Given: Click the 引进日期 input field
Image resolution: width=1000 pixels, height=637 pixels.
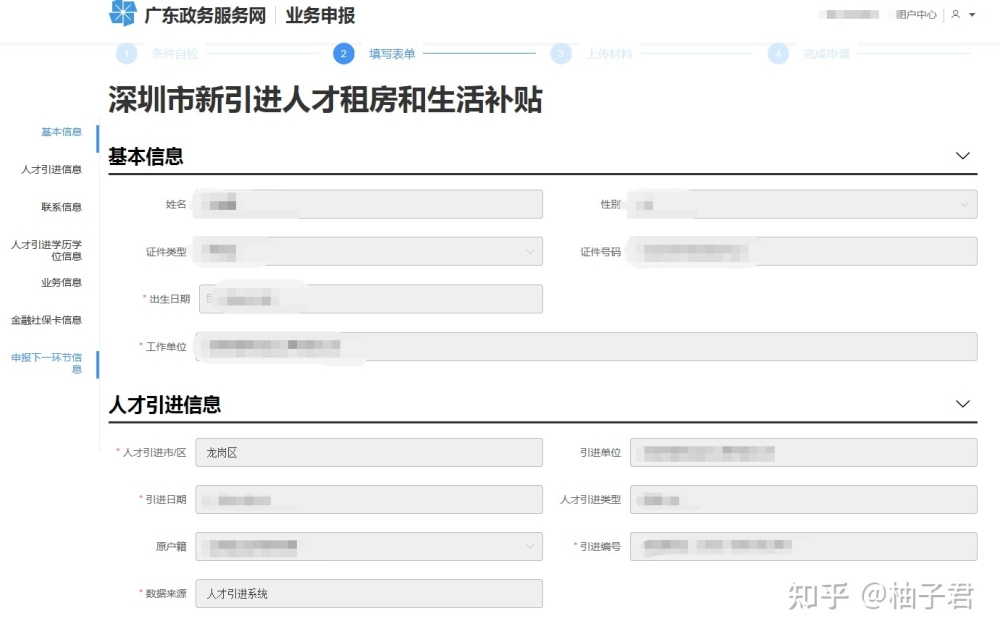Looking at the screenshot, I should point(369,499).
